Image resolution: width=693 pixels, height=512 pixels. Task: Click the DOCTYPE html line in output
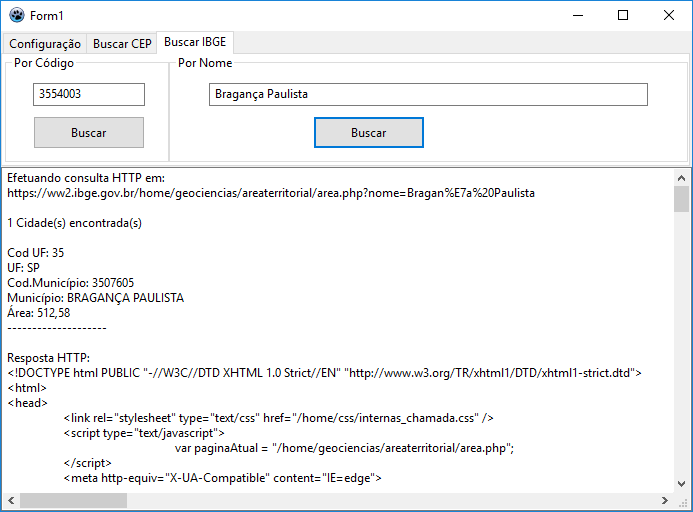click(x=324, y=373)
